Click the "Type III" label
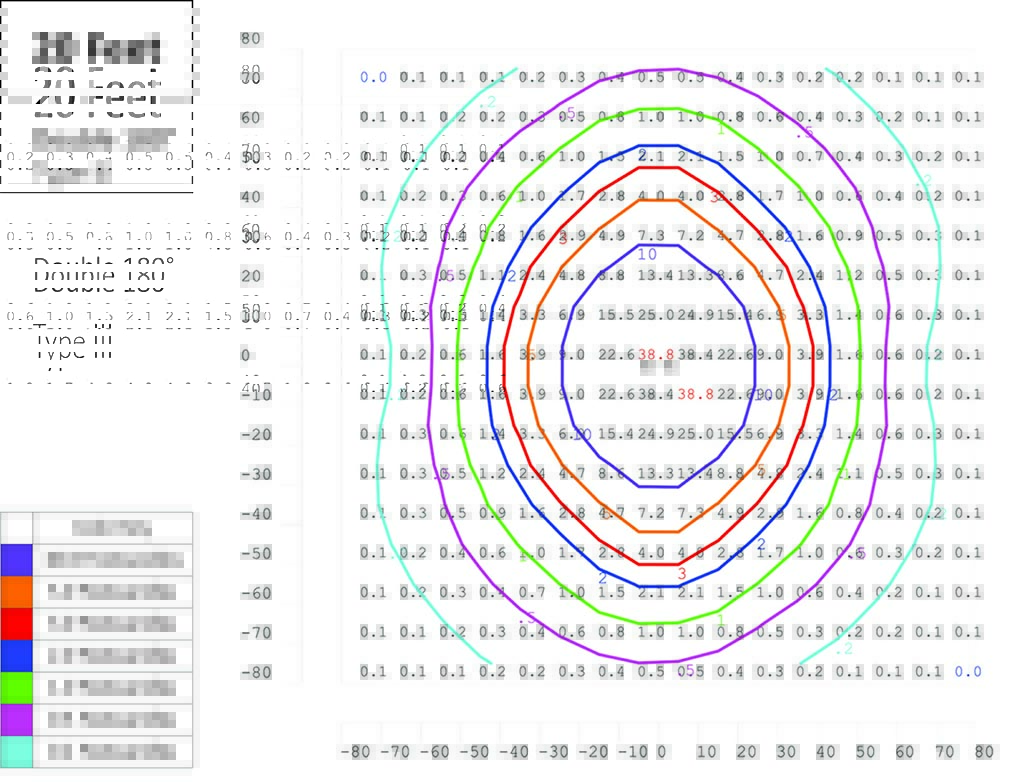 74,346
